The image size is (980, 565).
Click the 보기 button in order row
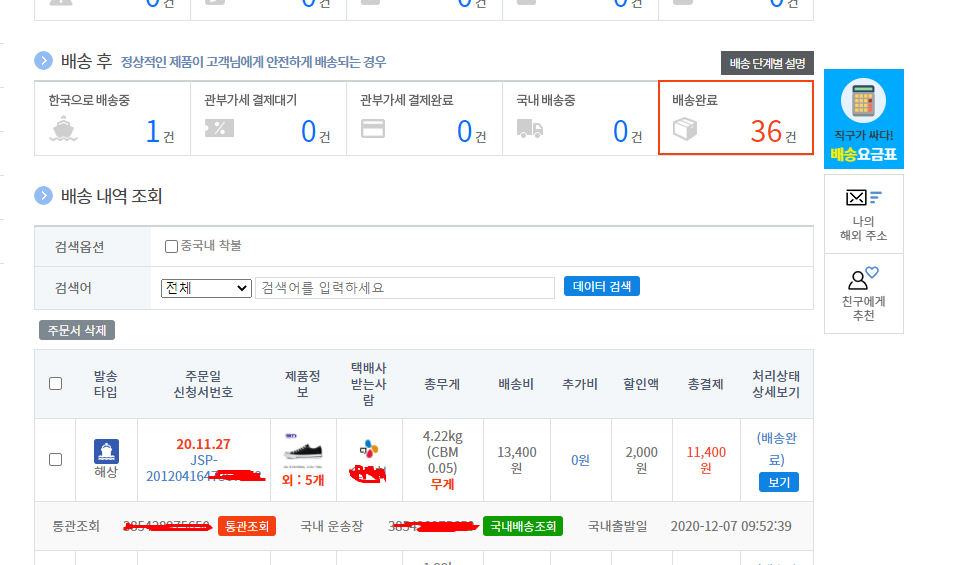click(779, 482)
